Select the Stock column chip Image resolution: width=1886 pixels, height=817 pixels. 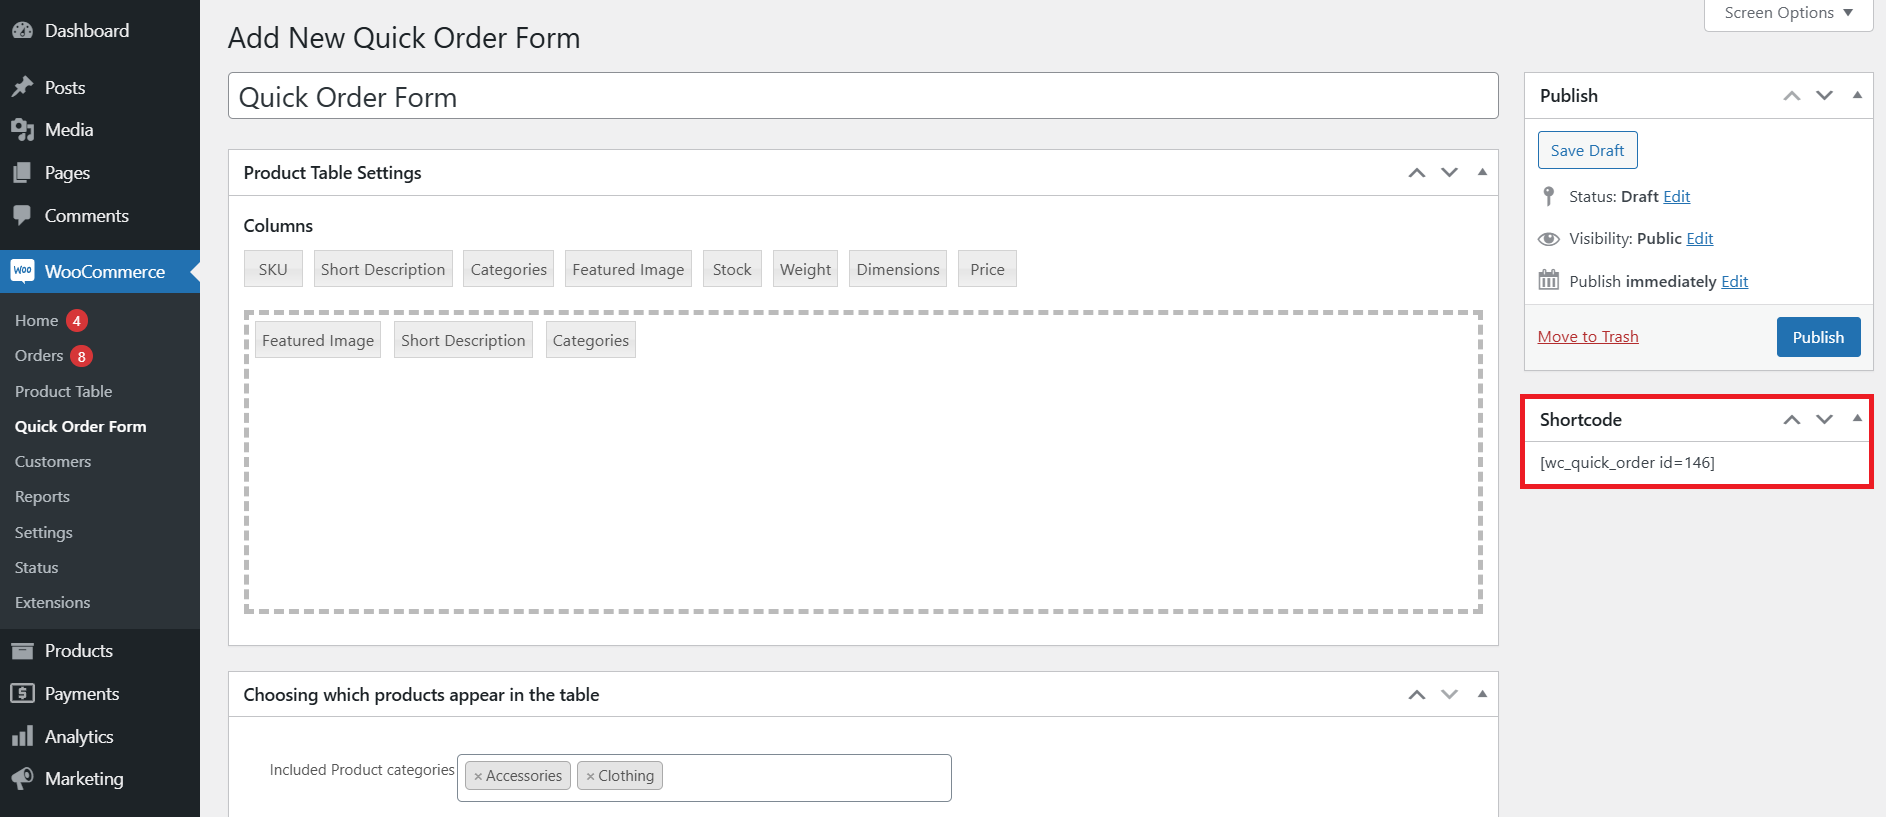[732, 269]
